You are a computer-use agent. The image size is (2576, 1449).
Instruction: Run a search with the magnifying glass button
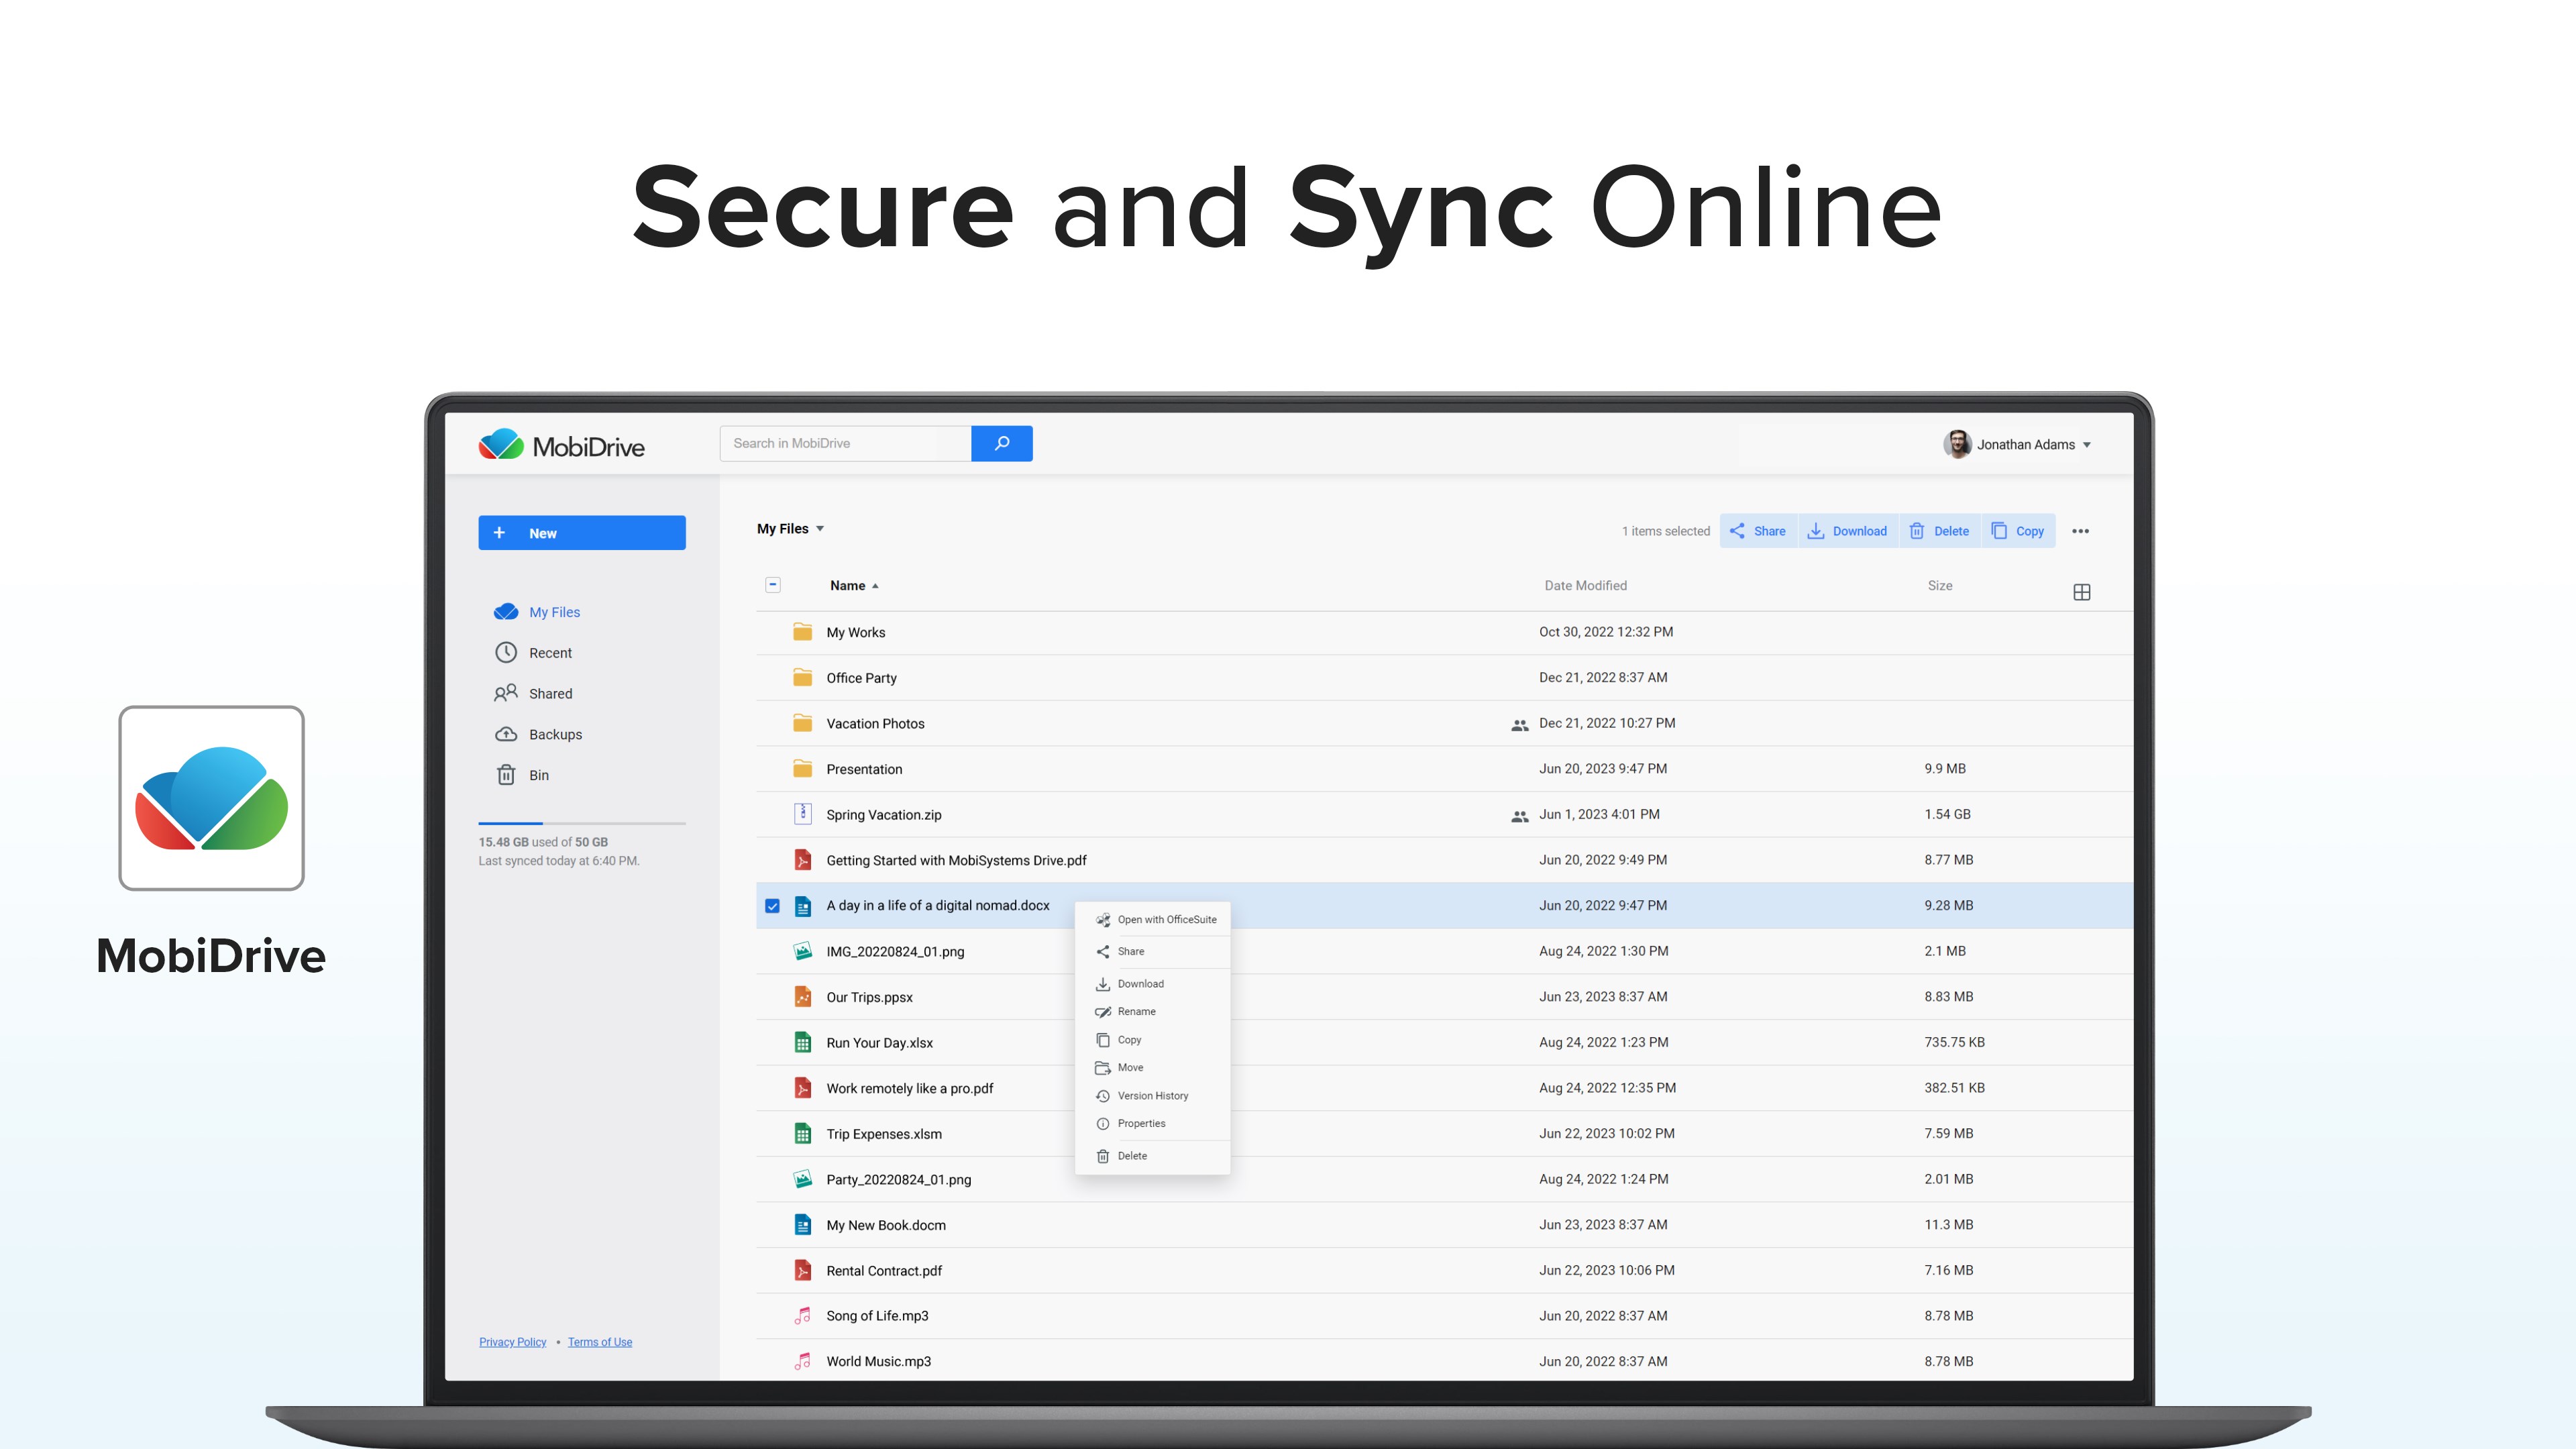[1001, 443]
